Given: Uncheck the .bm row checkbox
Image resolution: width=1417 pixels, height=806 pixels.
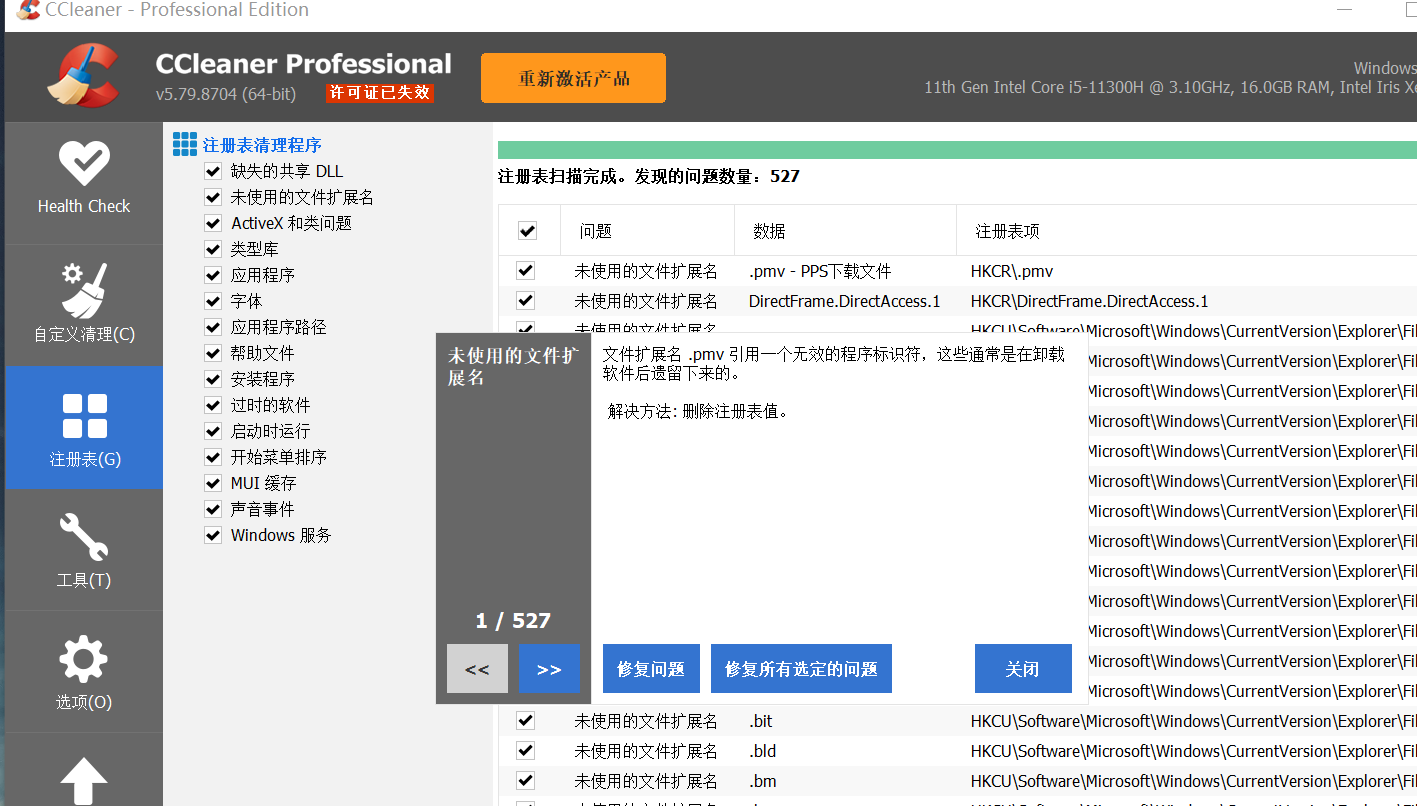Looking at the screenshot, I should coord(525,781).
